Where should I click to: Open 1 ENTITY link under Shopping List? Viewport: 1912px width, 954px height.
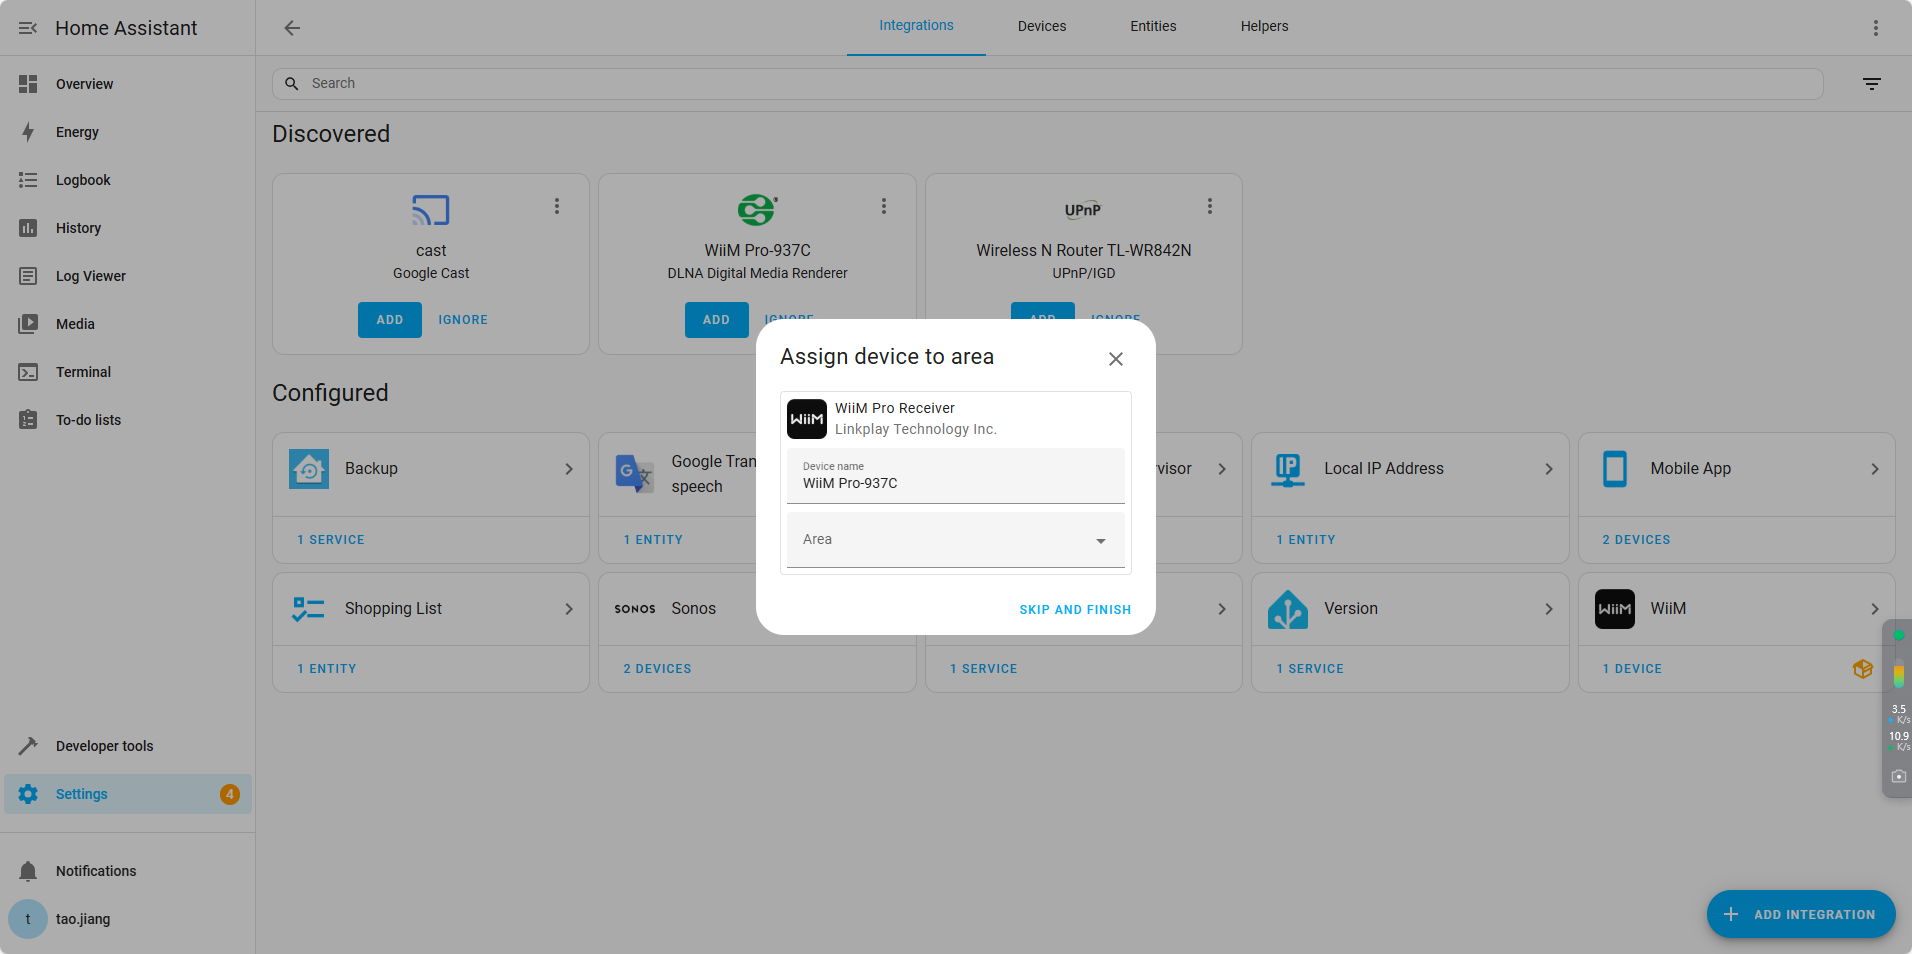[x=327, y=669]
